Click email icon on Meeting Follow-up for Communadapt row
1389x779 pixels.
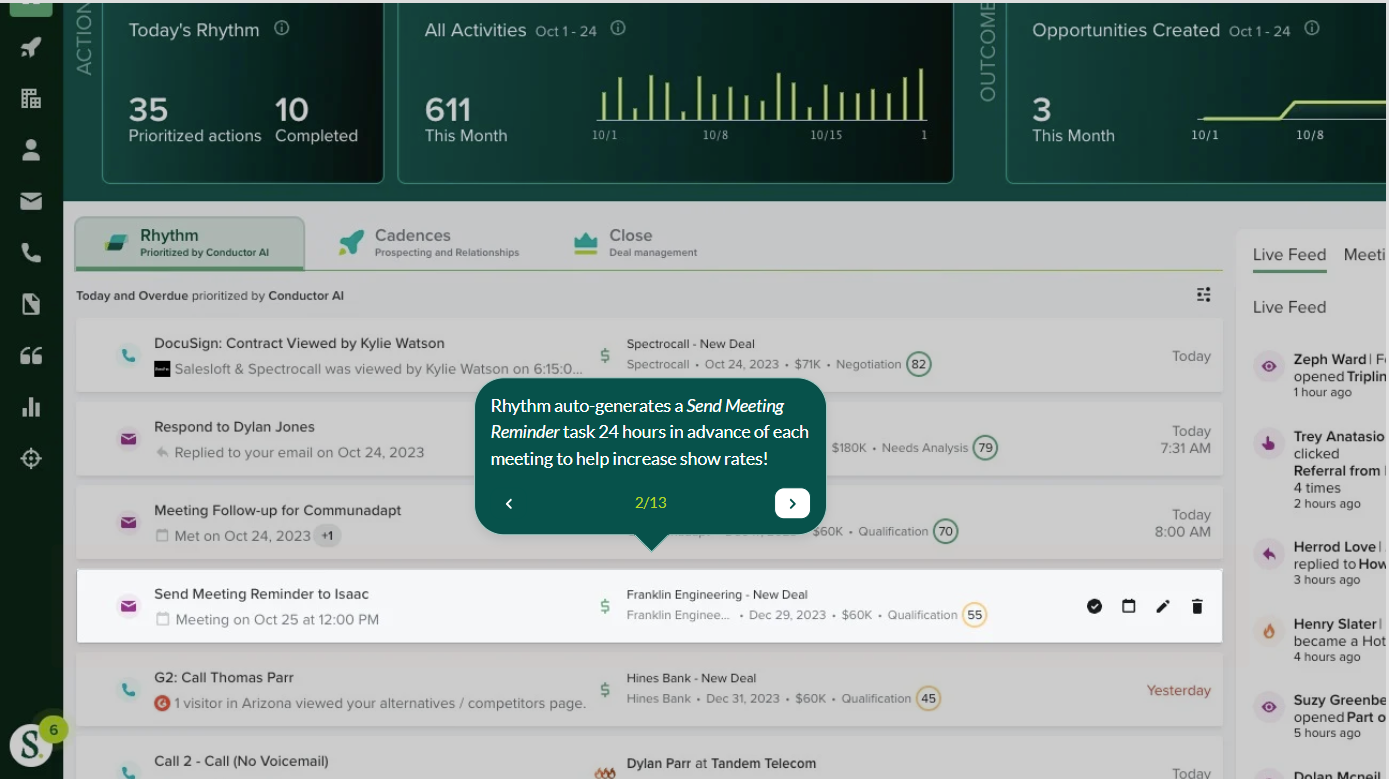(x=128, y=522)
